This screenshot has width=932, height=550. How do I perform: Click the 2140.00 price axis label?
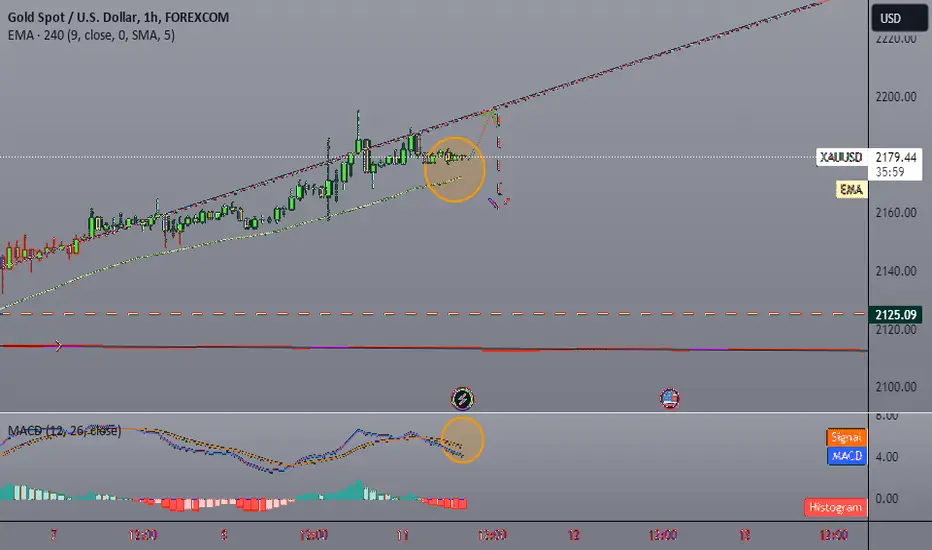click(x=896, y=271)
